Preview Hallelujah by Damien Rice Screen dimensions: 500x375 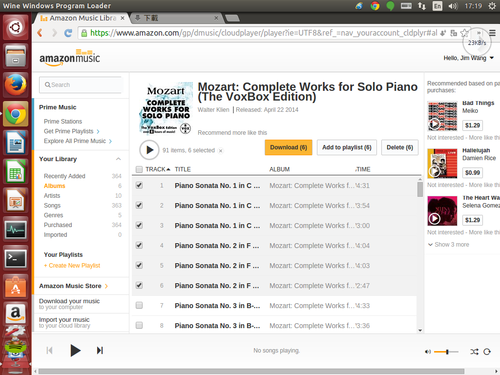pyautogui.click(x=434, y=171)
